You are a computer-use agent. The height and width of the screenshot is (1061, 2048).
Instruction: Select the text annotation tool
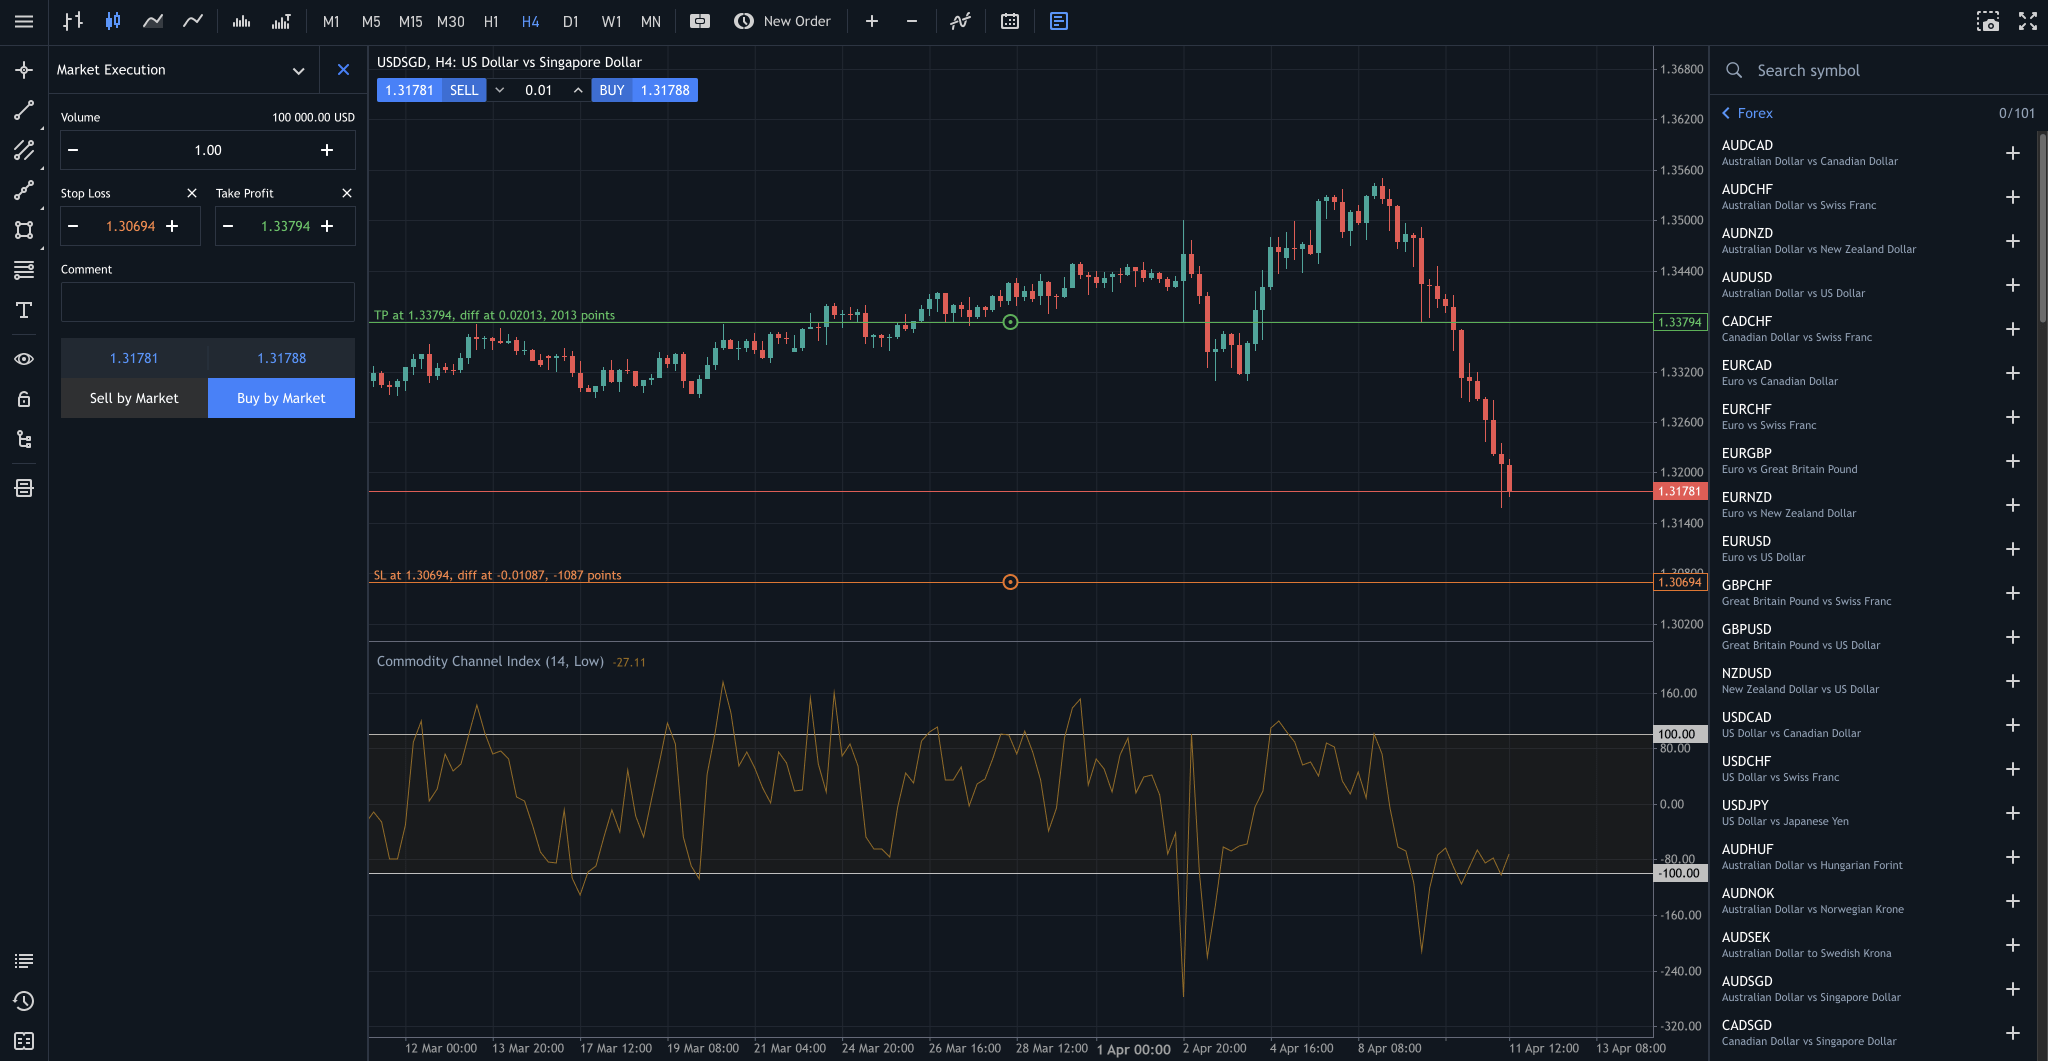tap(24, 311)
